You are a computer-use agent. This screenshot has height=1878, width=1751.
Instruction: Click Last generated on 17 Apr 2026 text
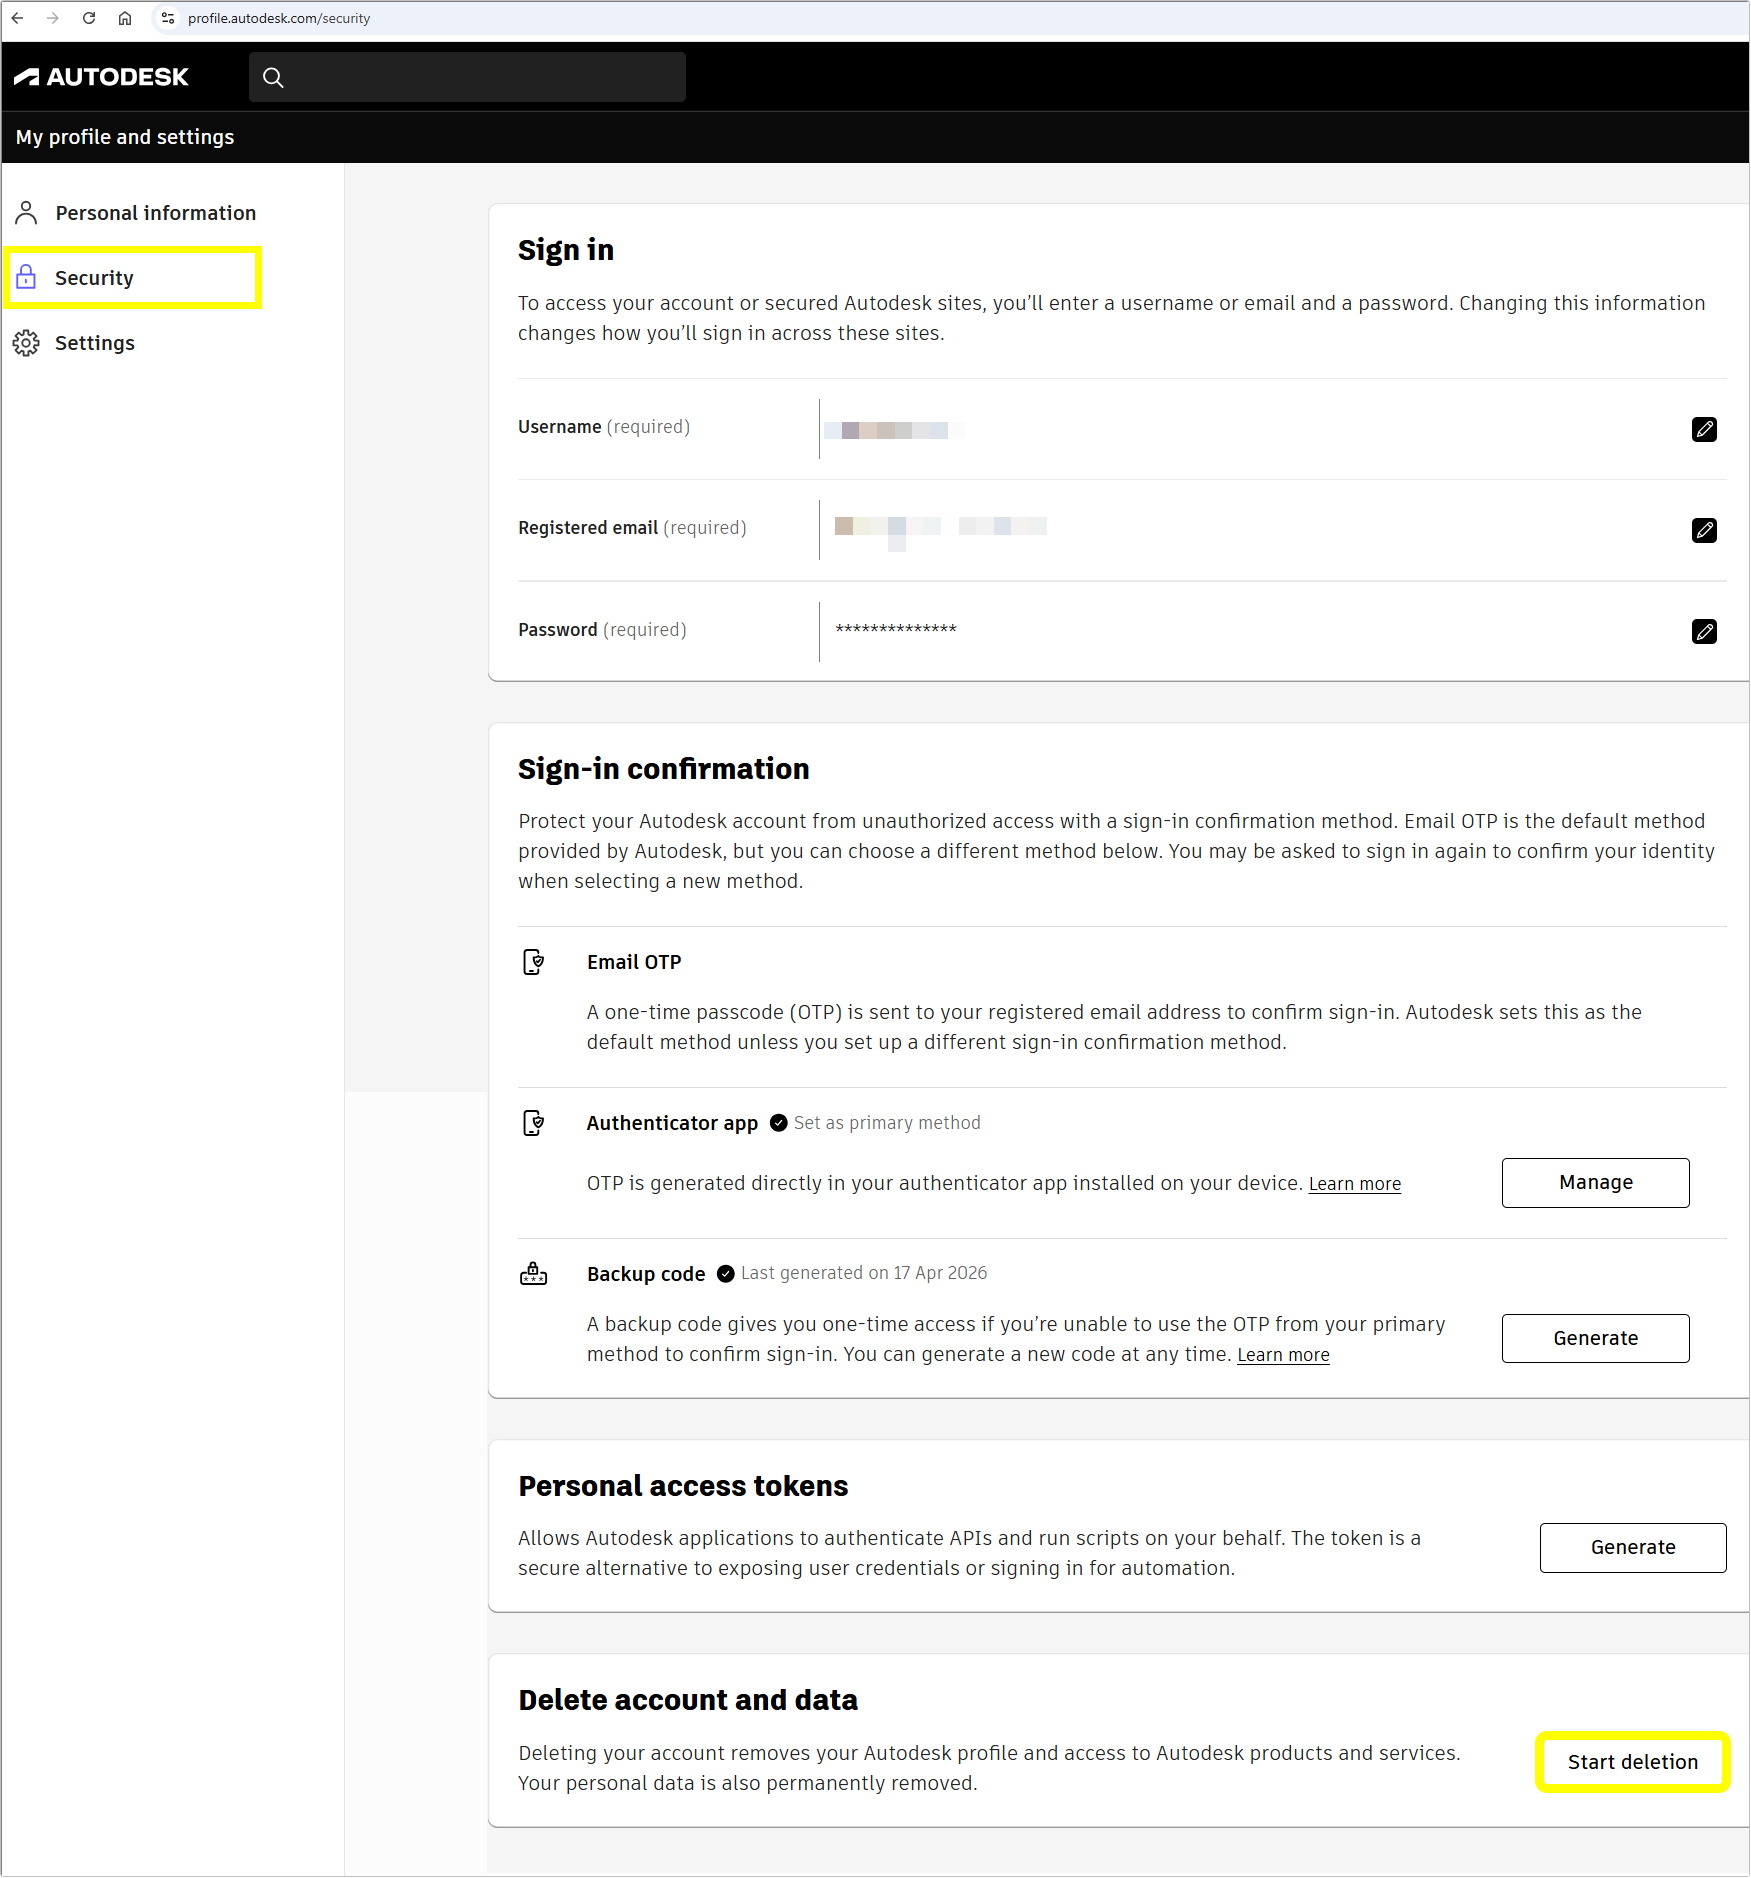864,1273
